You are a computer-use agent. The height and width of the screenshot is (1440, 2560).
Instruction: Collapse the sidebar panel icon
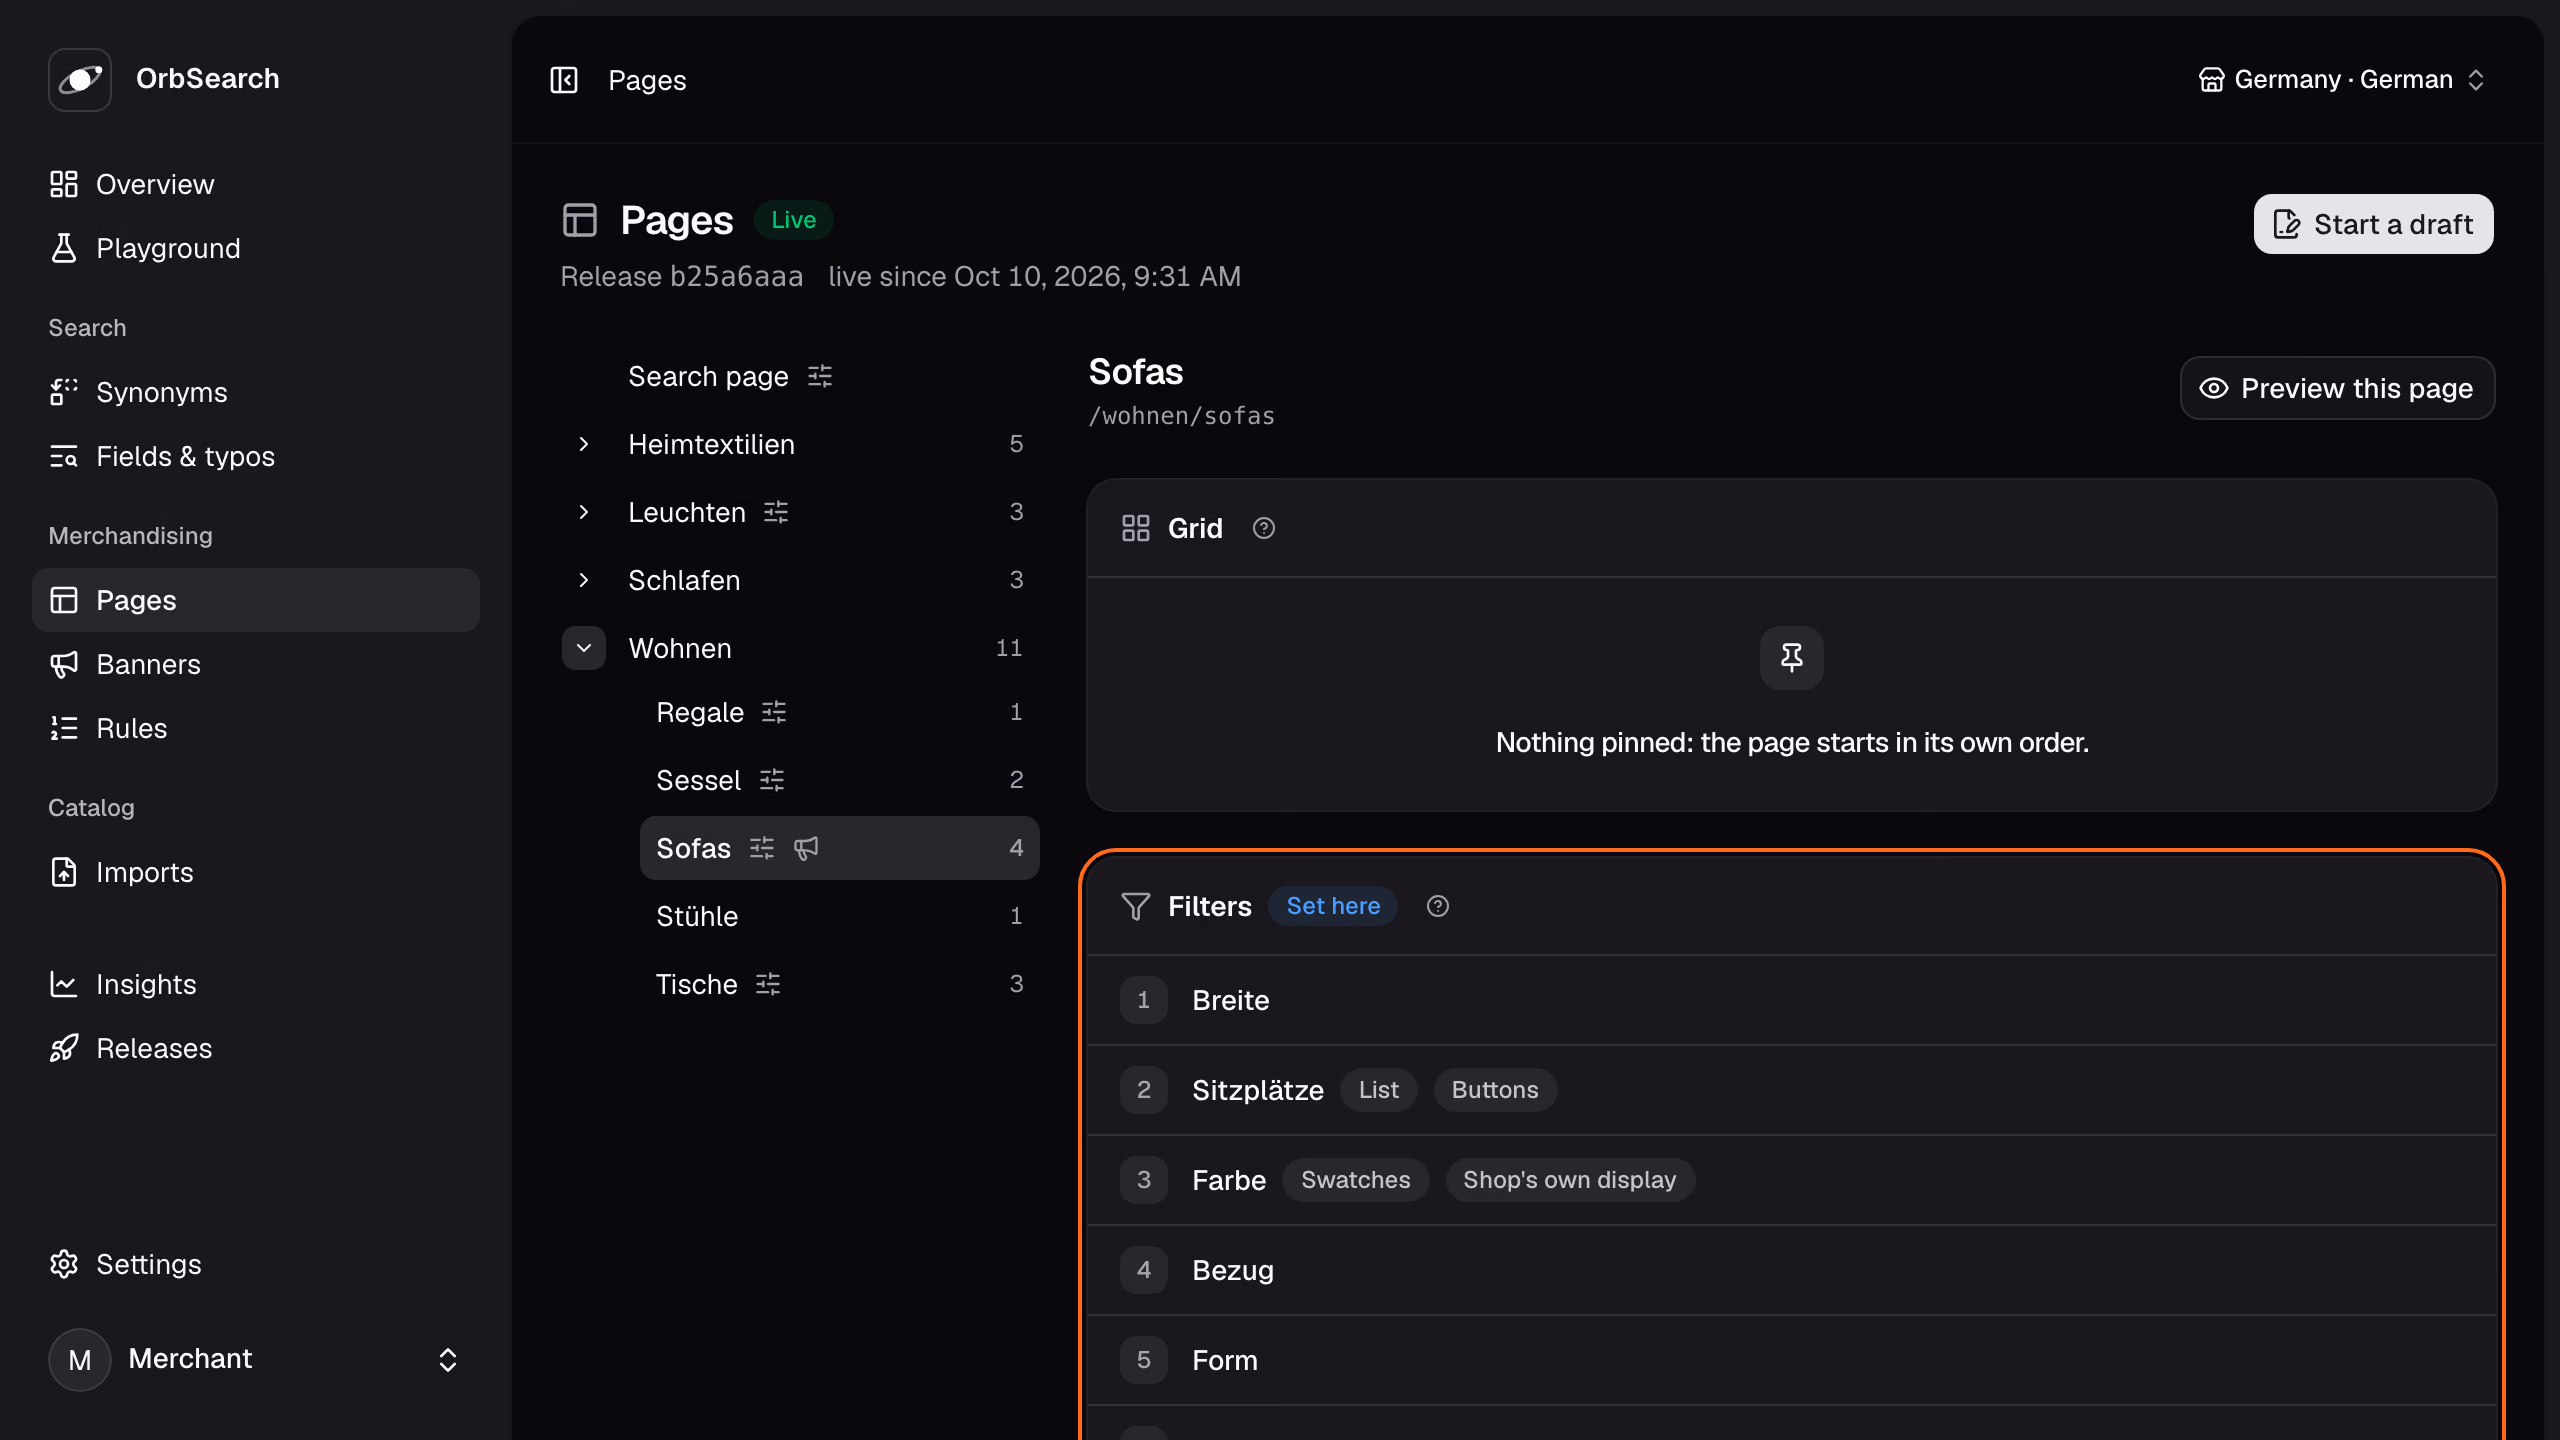(564, 80)
